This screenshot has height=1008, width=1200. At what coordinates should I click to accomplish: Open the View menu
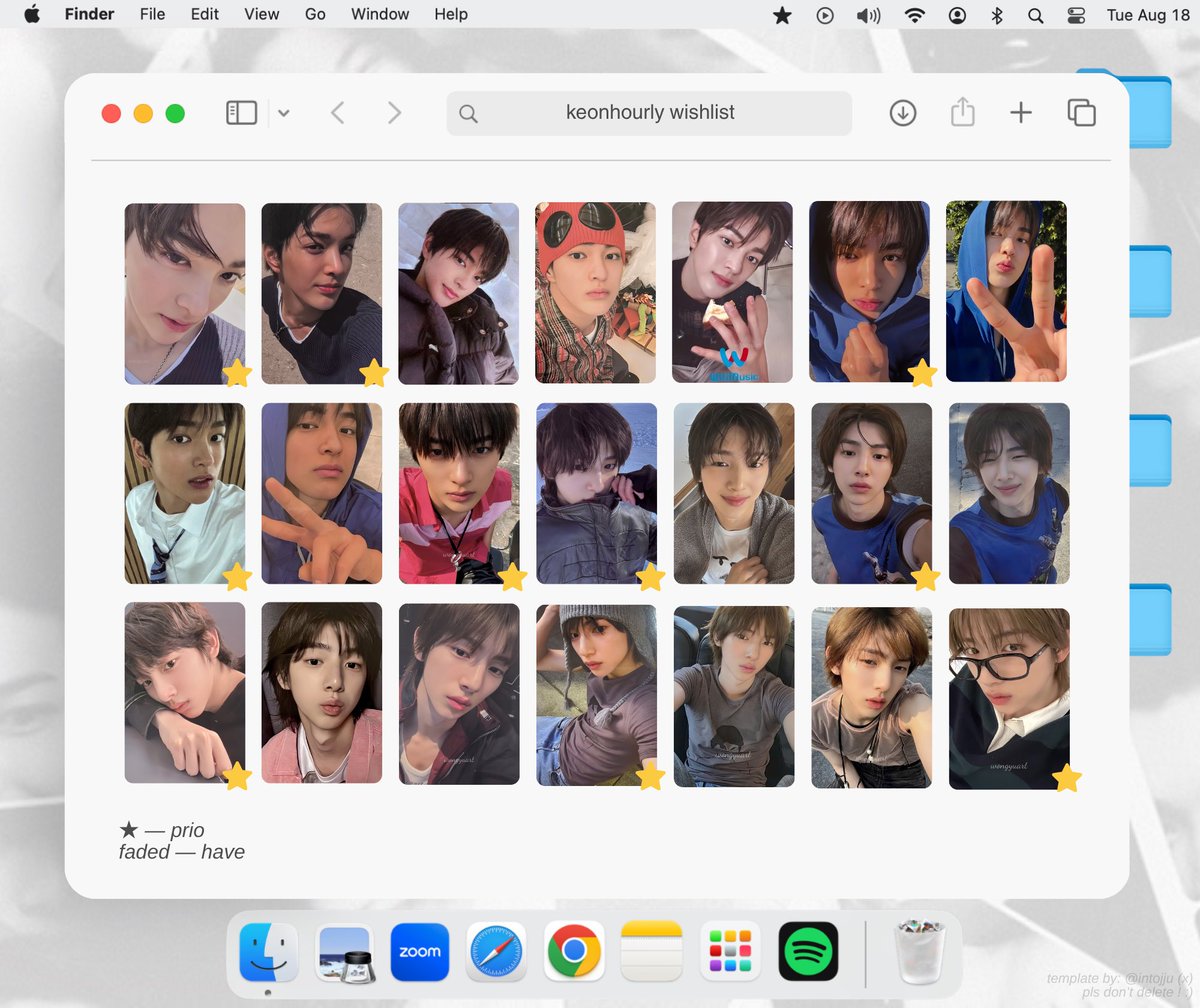[262, 14]
